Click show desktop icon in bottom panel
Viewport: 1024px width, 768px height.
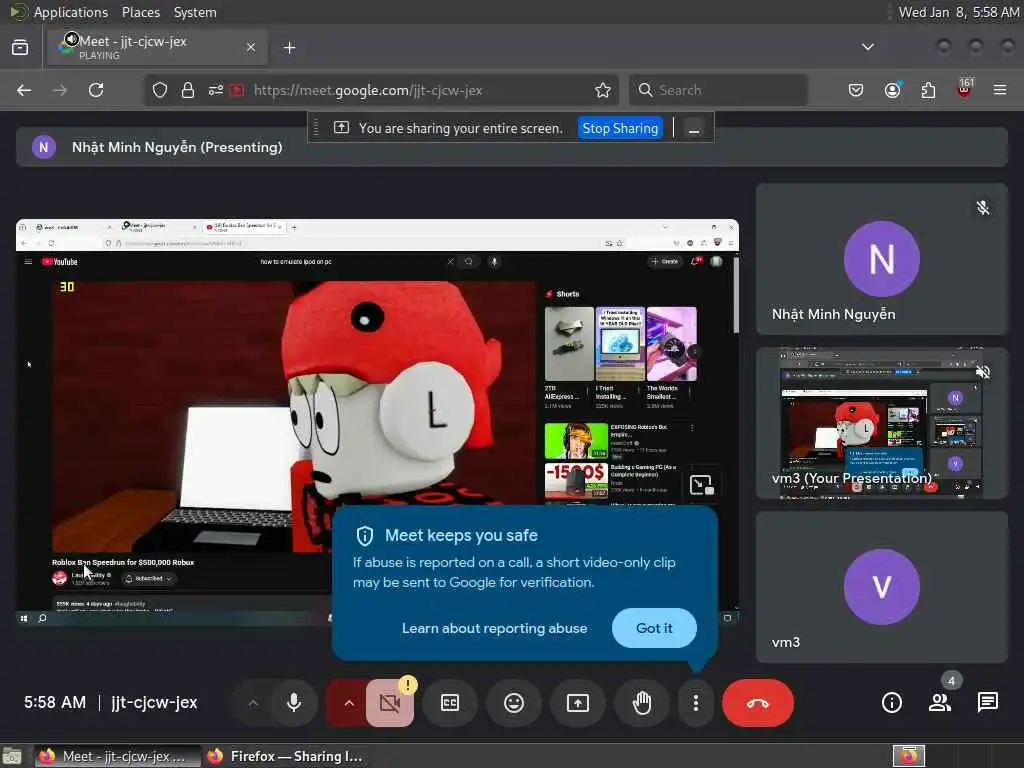click(x=11, y=757)
